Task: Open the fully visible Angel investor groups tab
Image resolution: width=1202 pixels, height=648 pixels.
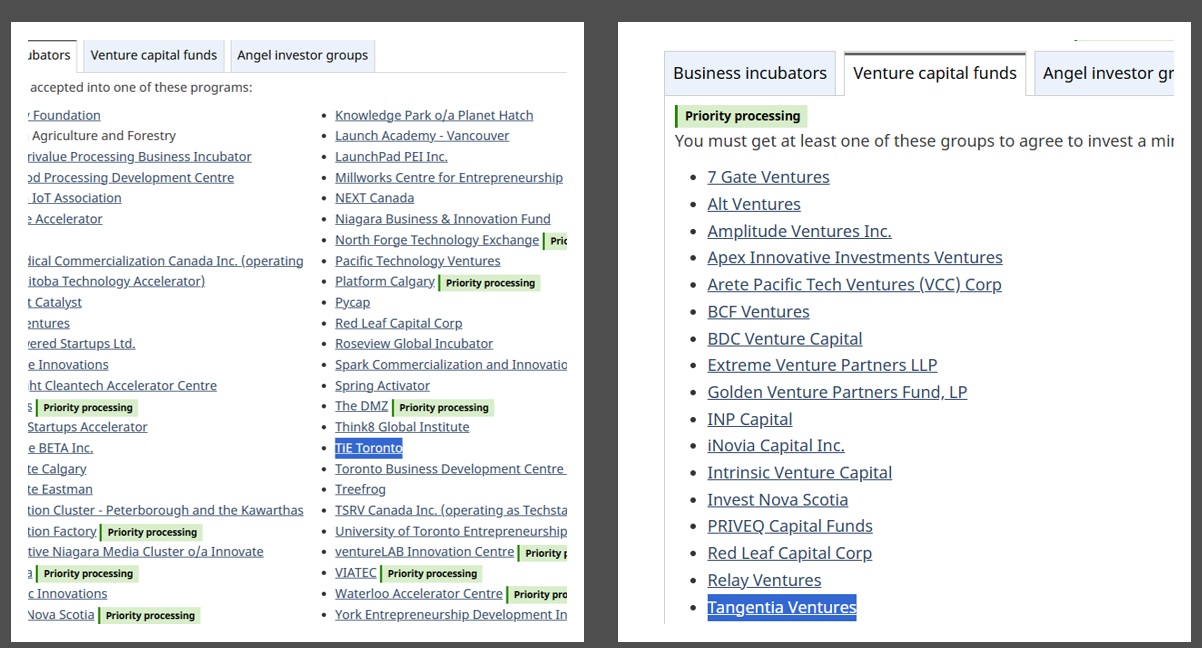Action: pyautogui.click(x=302, y=55)
